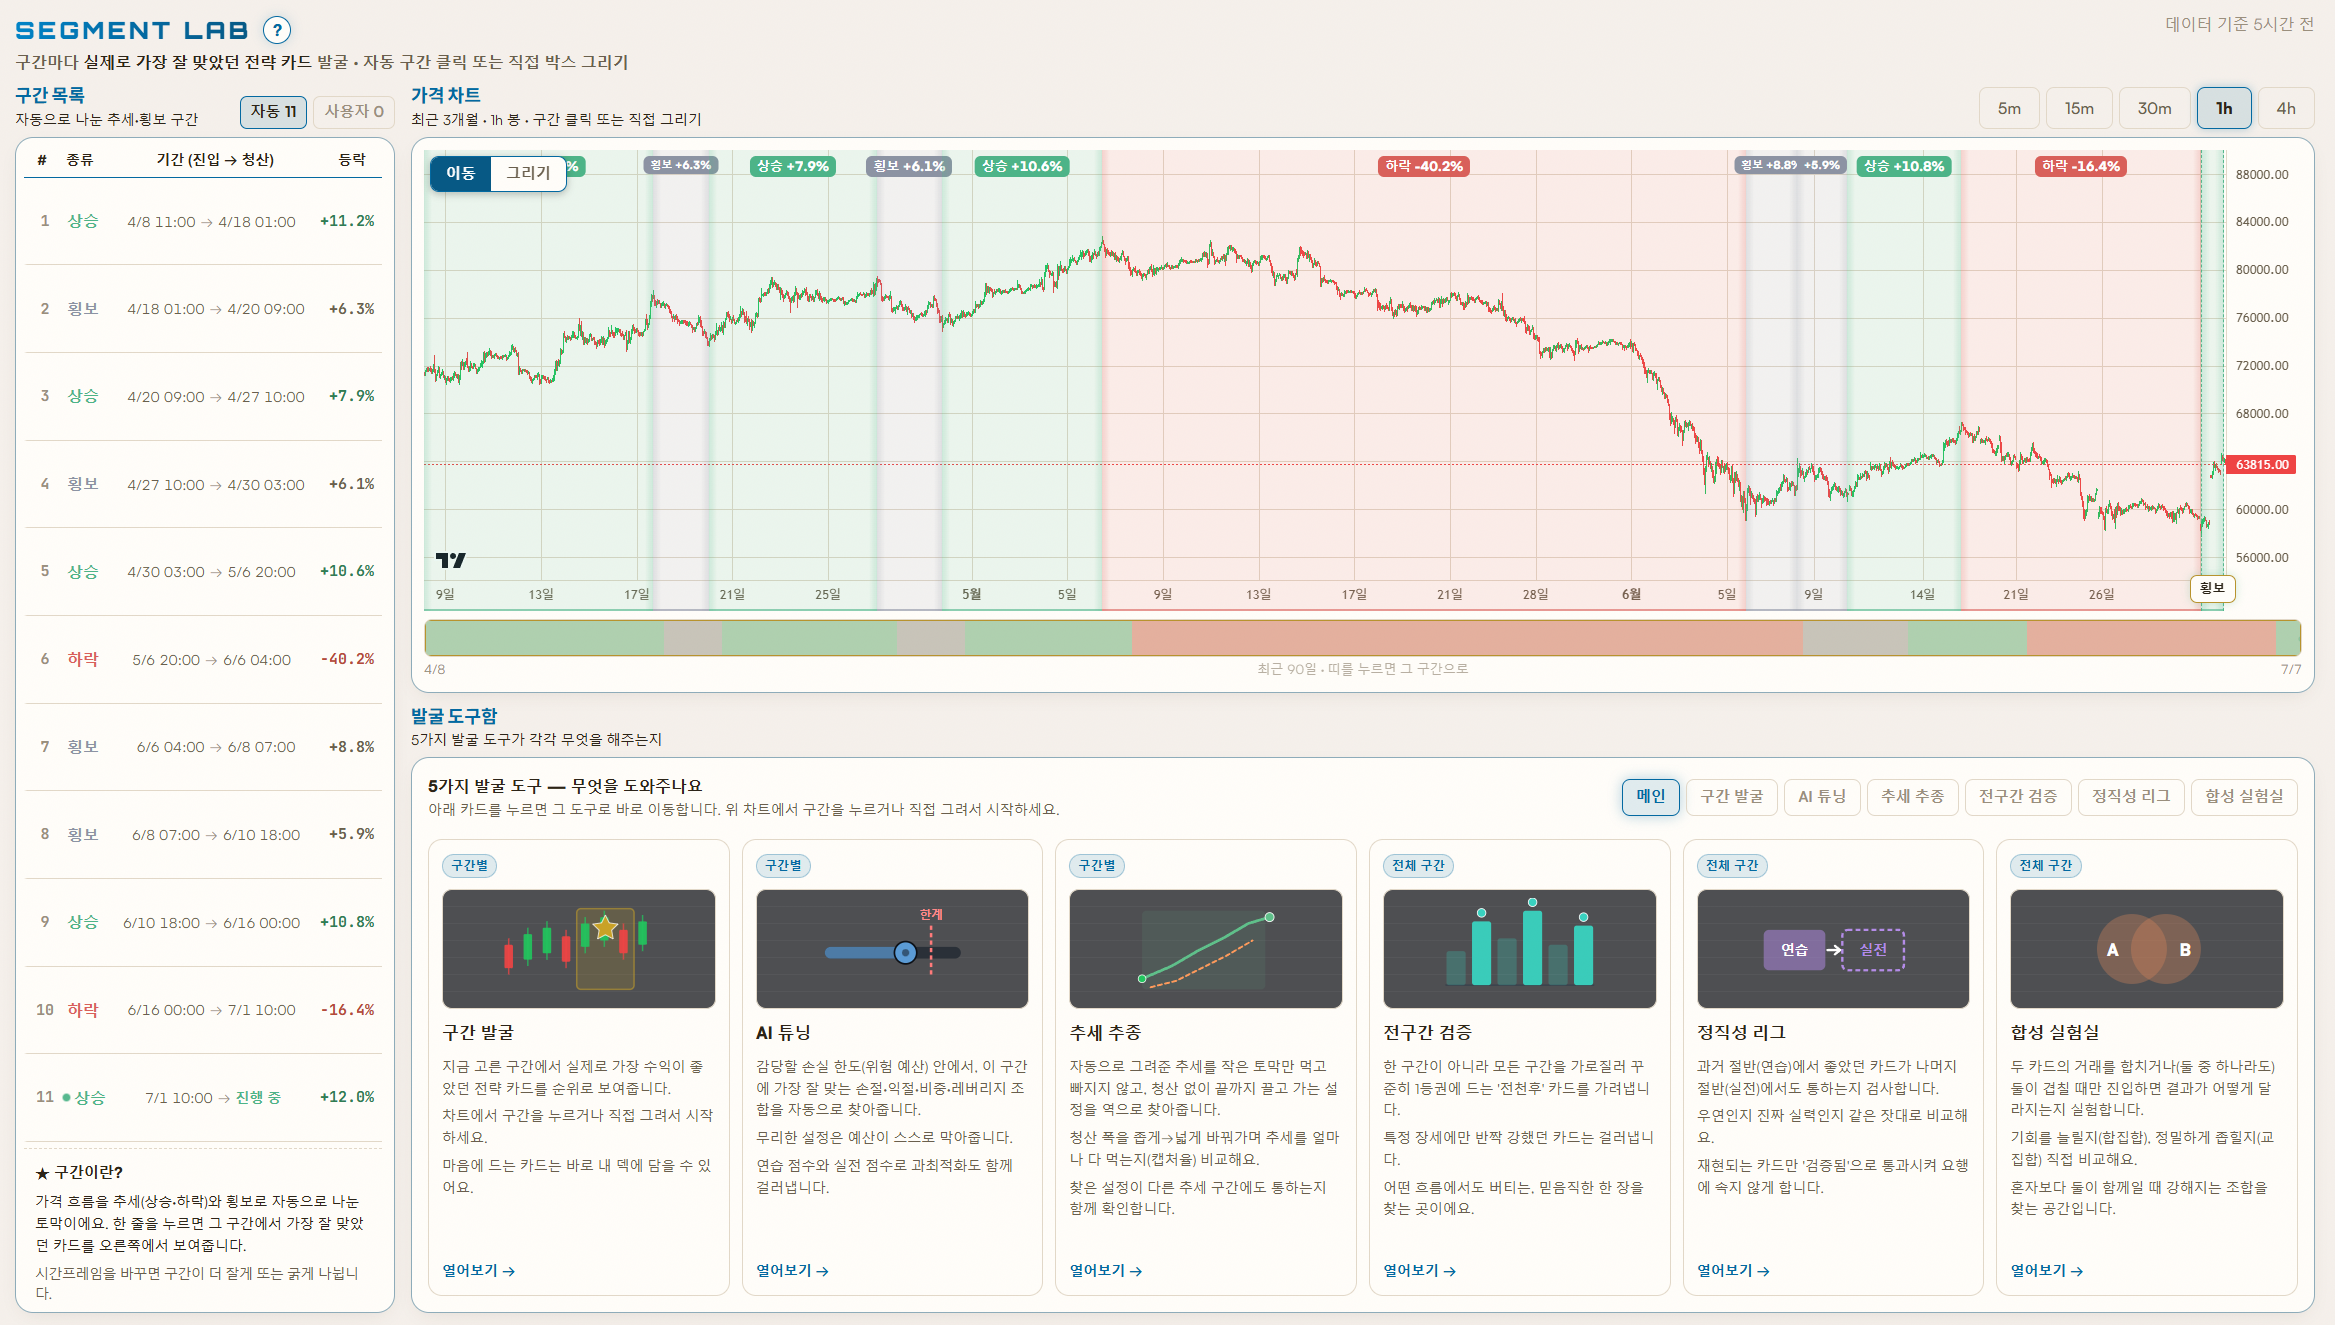Select segment 9 상승 +10.8% row
The image size is (2335, 1325).
[204, 922]
